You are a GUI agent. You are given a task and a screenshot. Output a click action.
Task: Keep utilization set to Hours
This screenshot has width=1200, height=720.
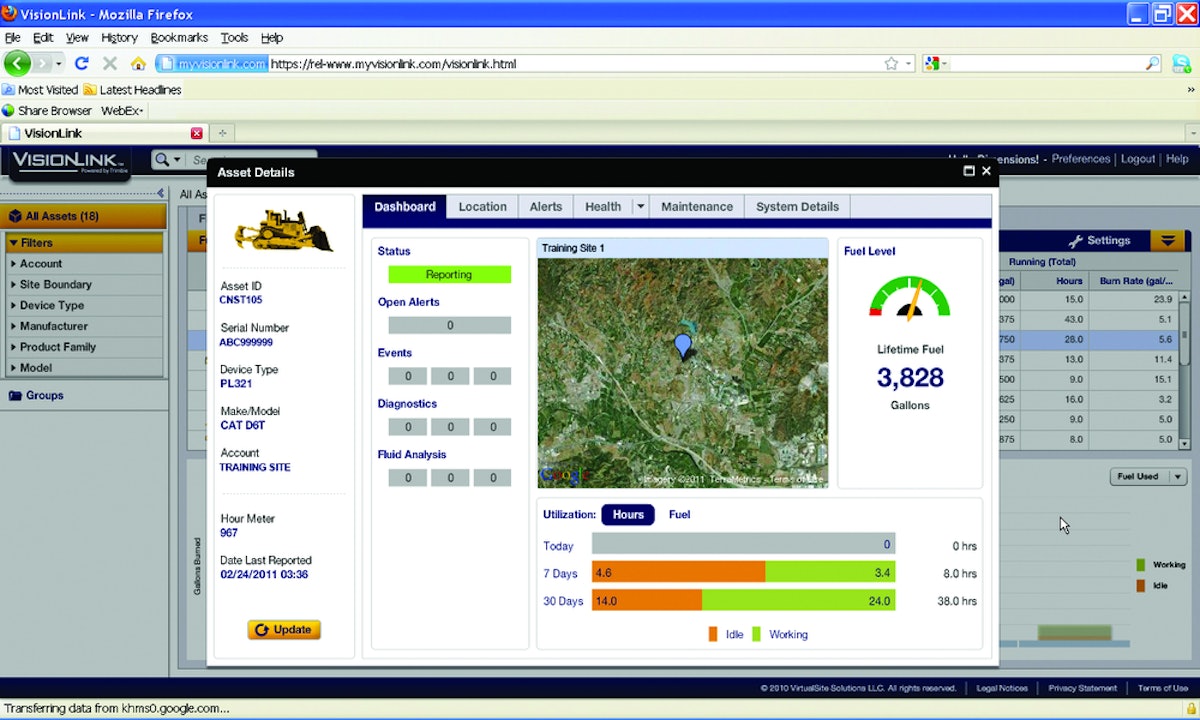pyautogui.click(x=628, y=514)
